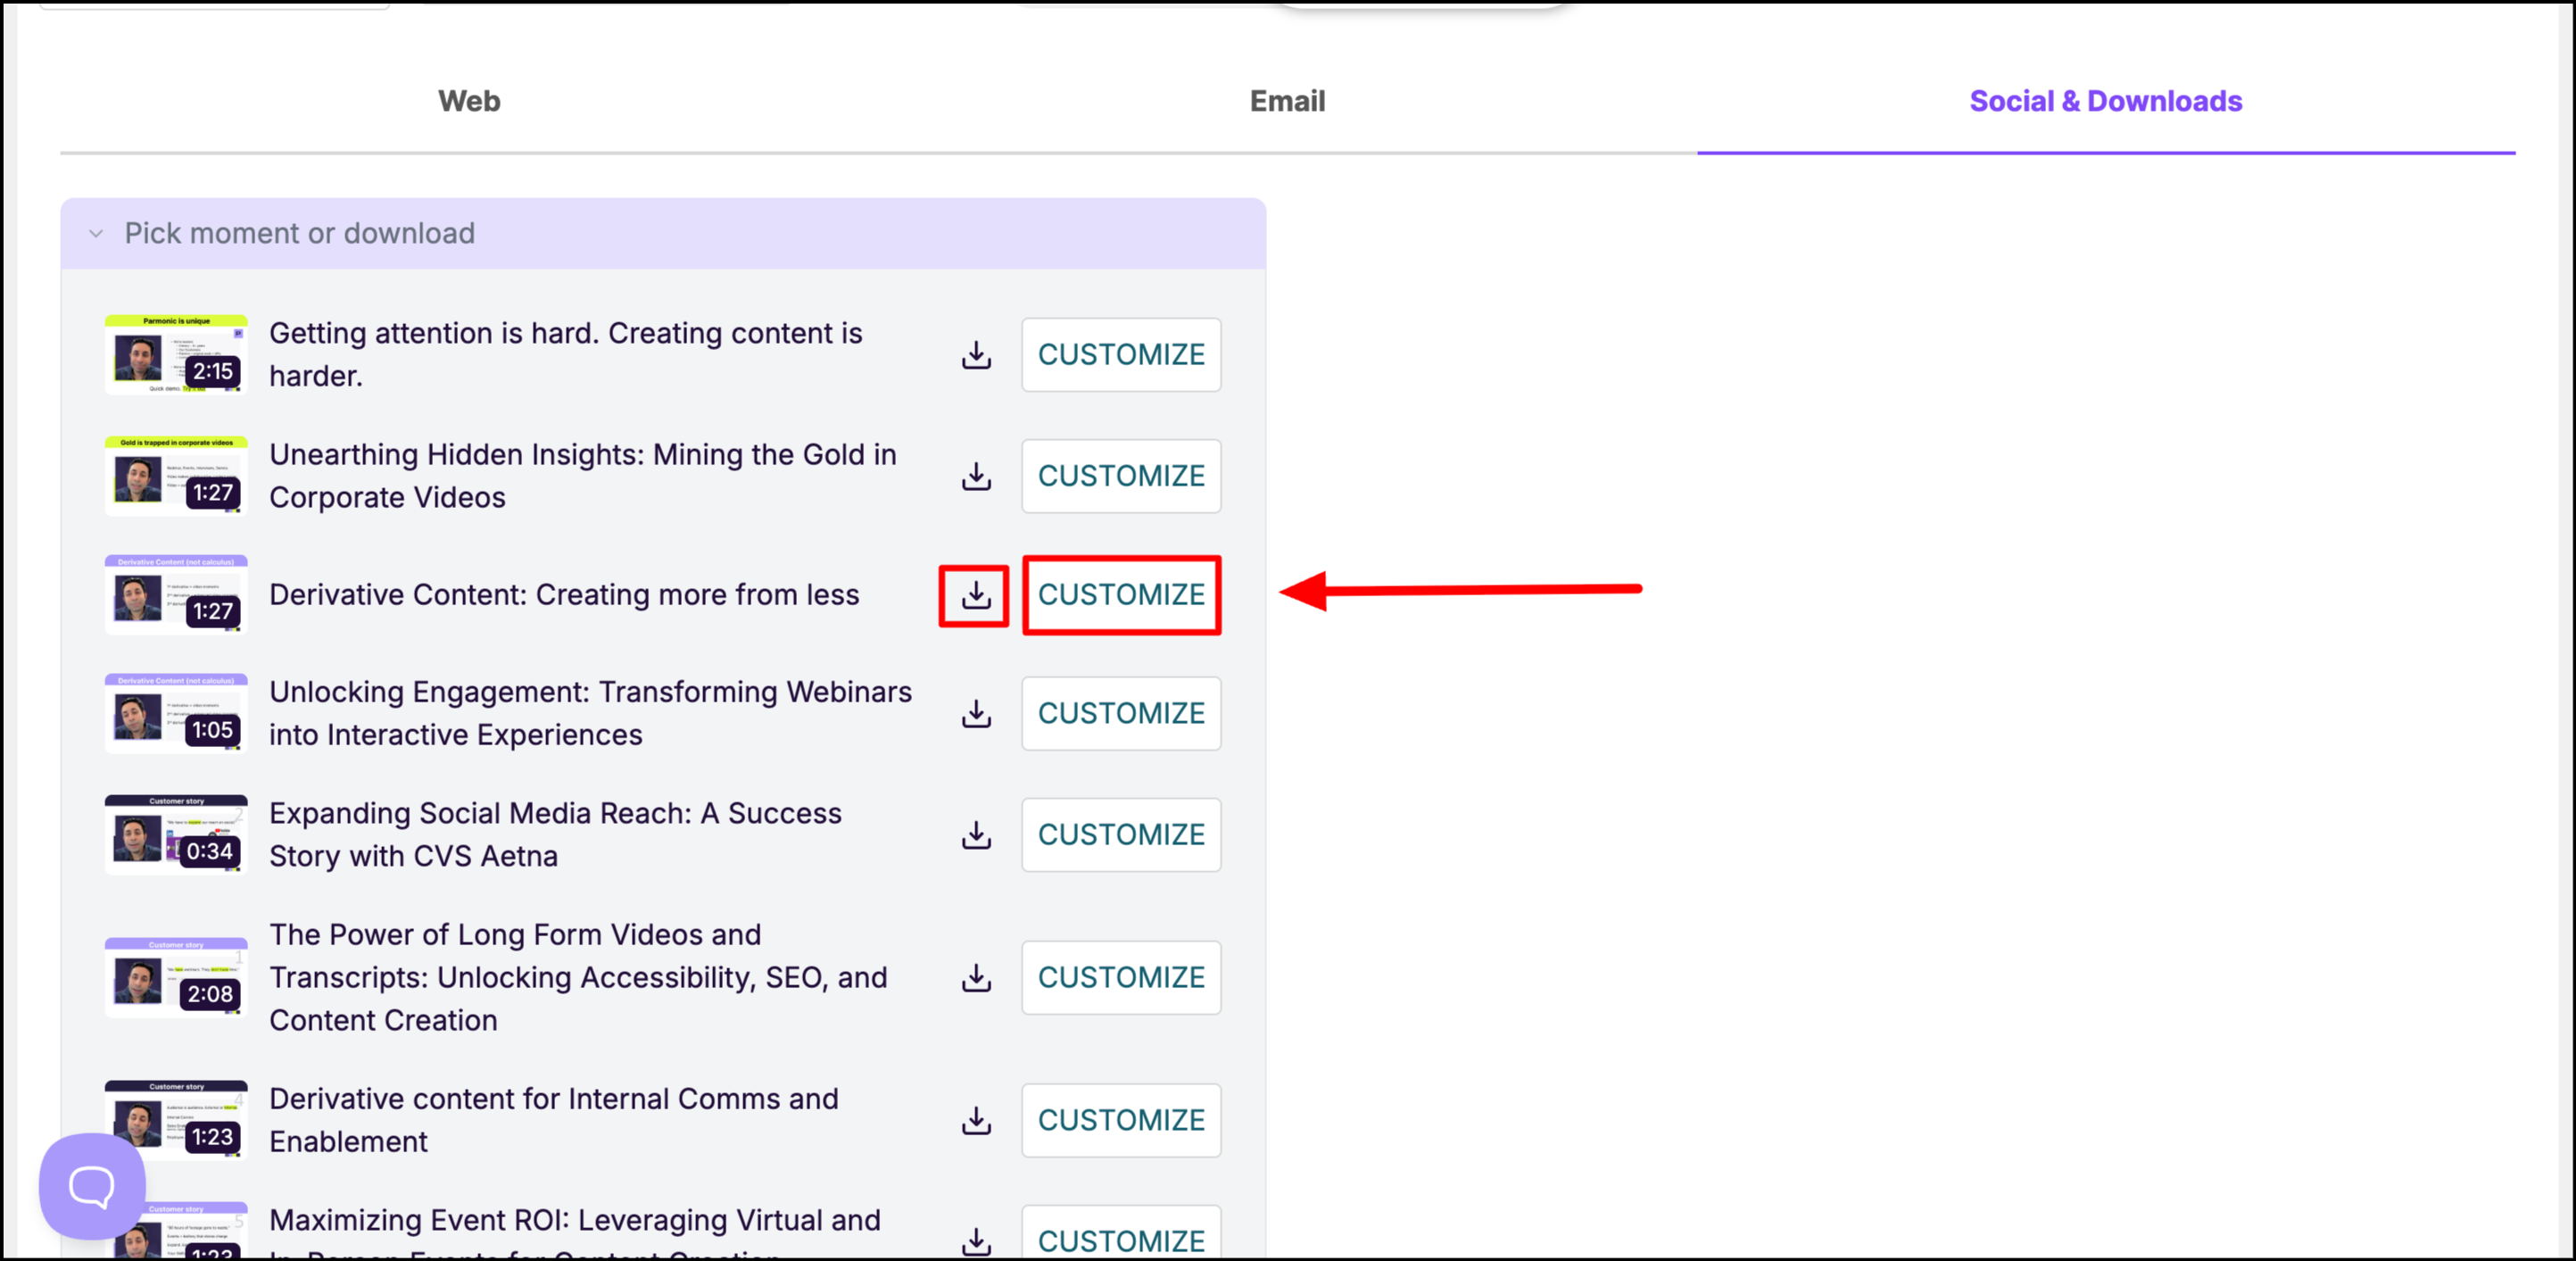The height and width of the screenshot is (1261, 2576).
Task: Customize 'Derivative Content: Creating more from less'
Action: tap(1120, 595)
